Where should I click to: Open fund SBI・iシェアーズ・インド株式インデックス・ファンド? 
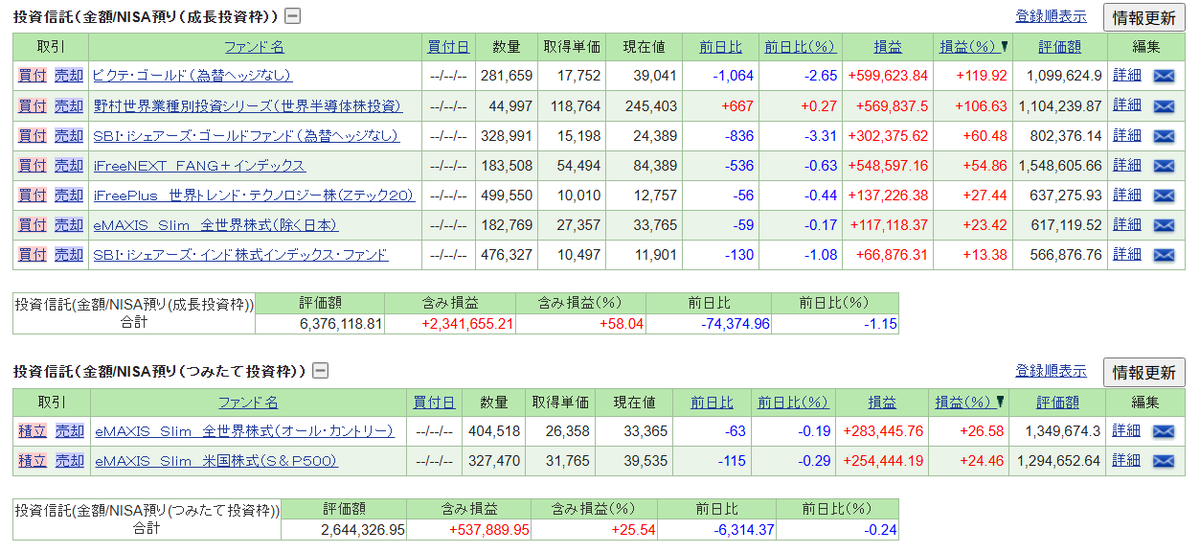(x=240, y=256)
